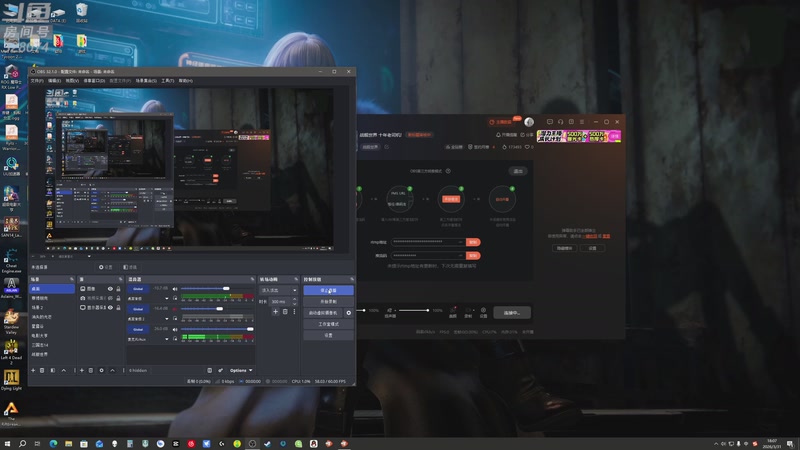Image resolution: width=800 pixels, height=450 pixels.
Task: Open scene filters icon in Scenes panel footer
Action: (53, 370)
